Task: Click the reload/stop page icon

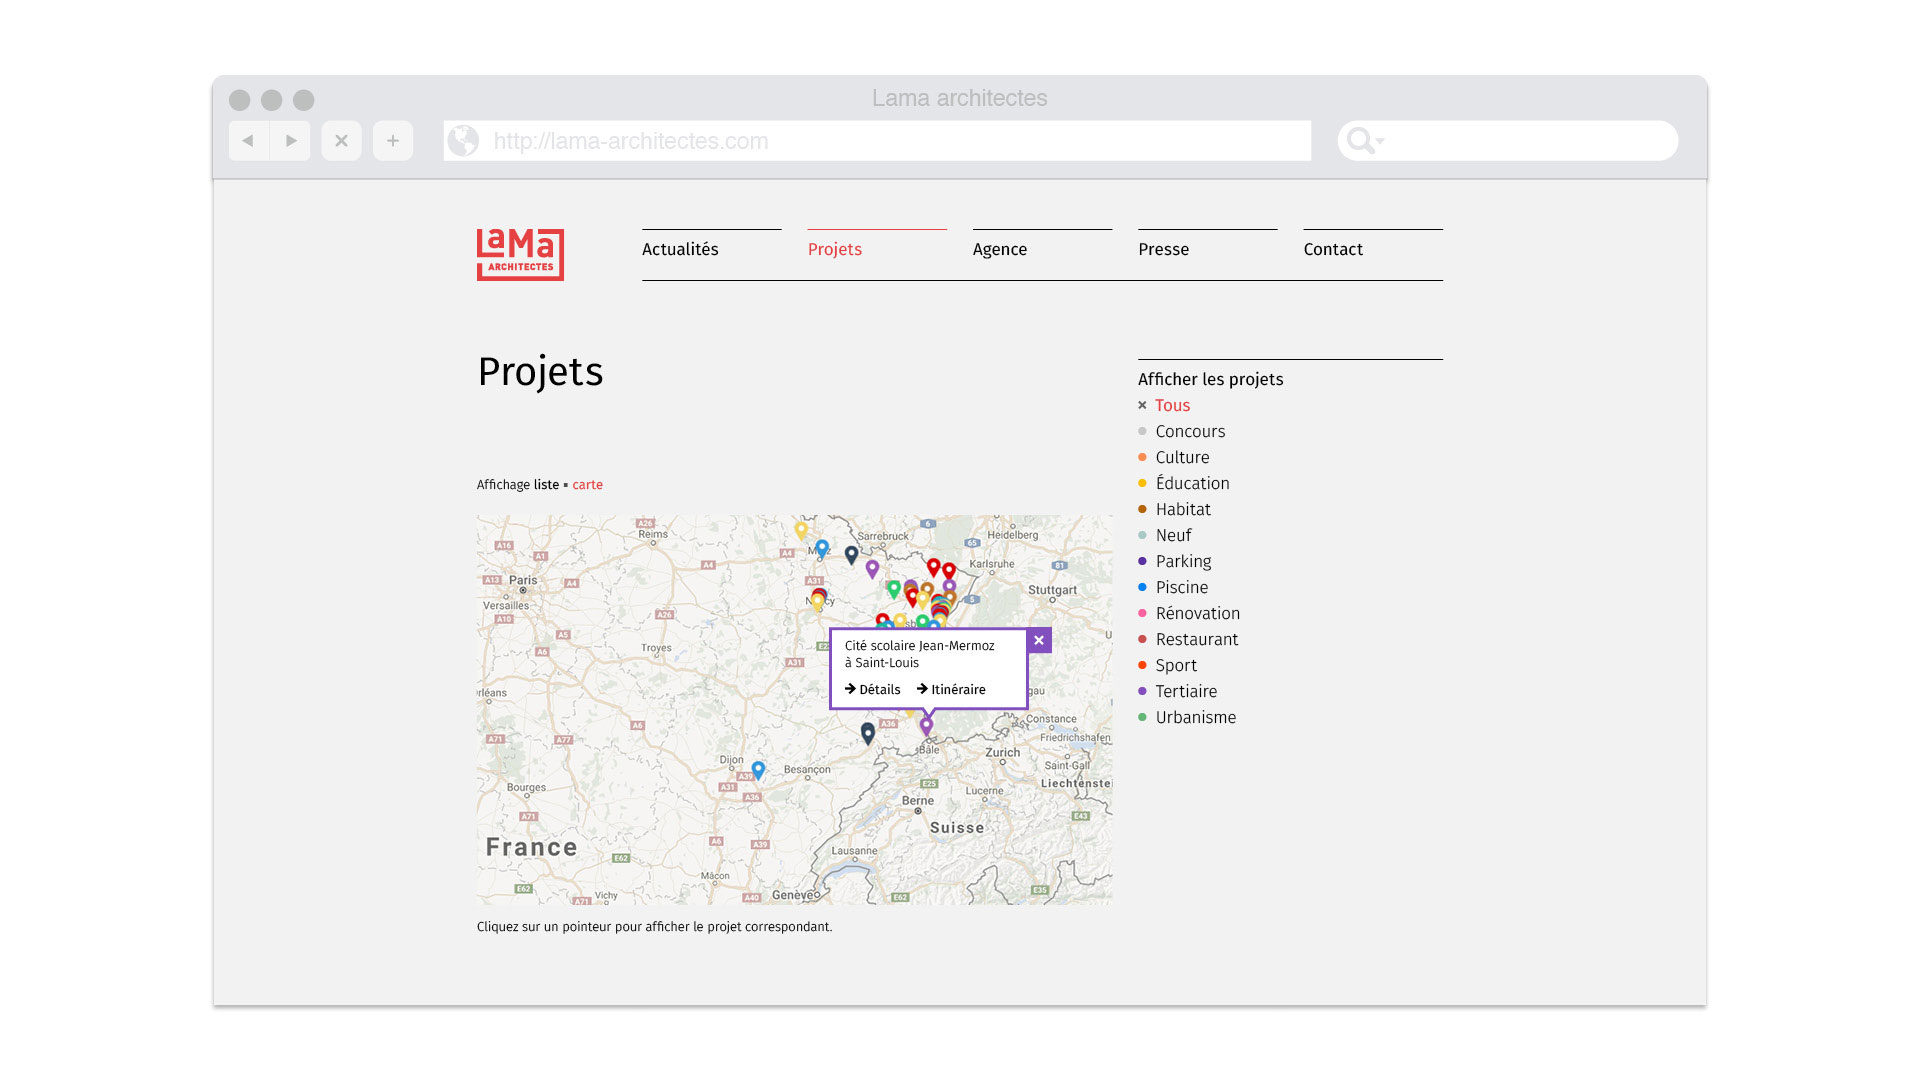Action: tap(340, 140)
